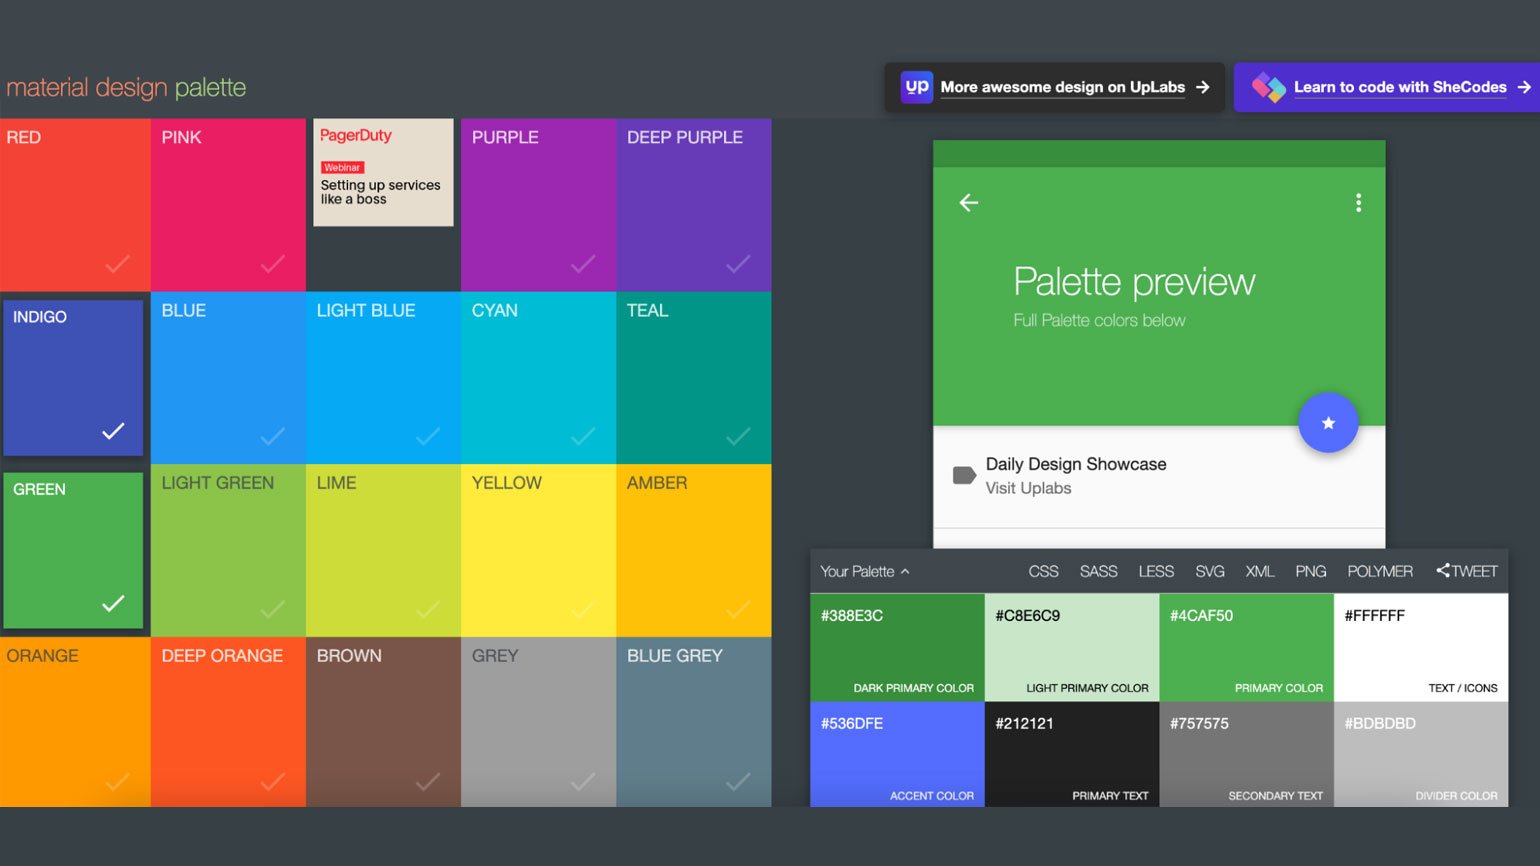
Task: Click the TWEET button
Action: pyautogui.click(x=1467, y=571)
